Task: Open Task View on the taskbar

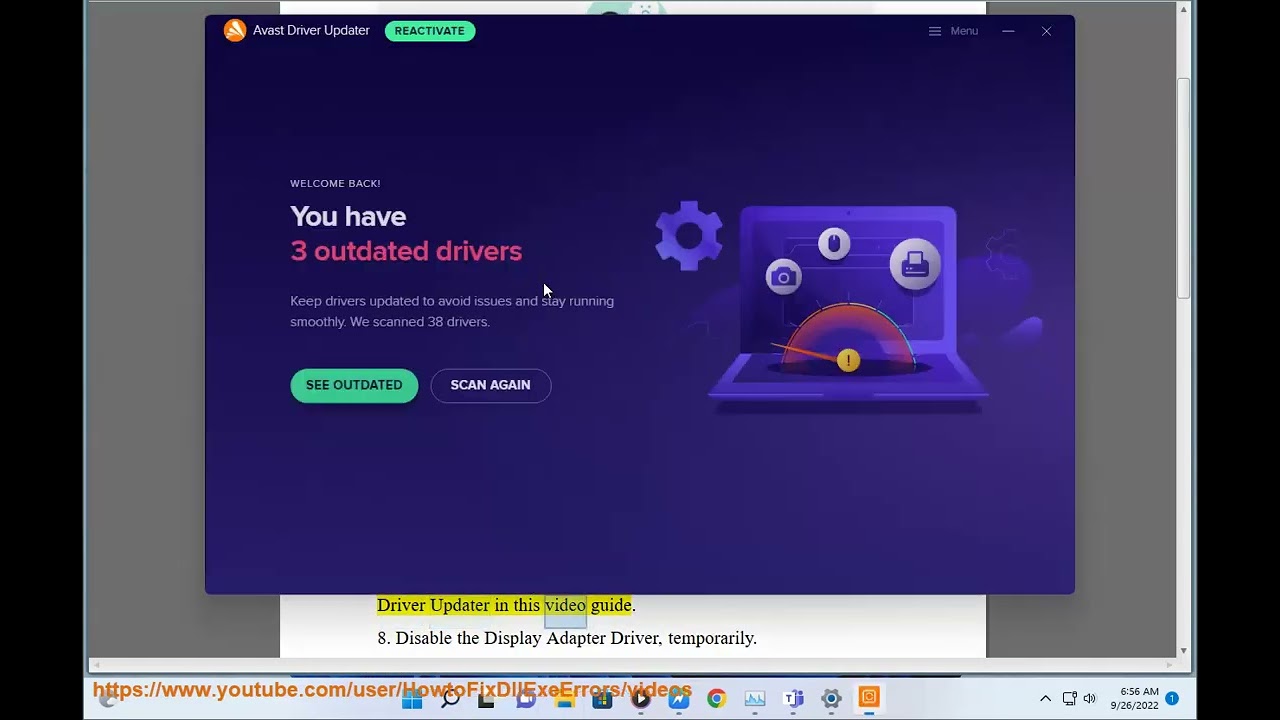Action: pyautogui.click(x=487, y=699)
